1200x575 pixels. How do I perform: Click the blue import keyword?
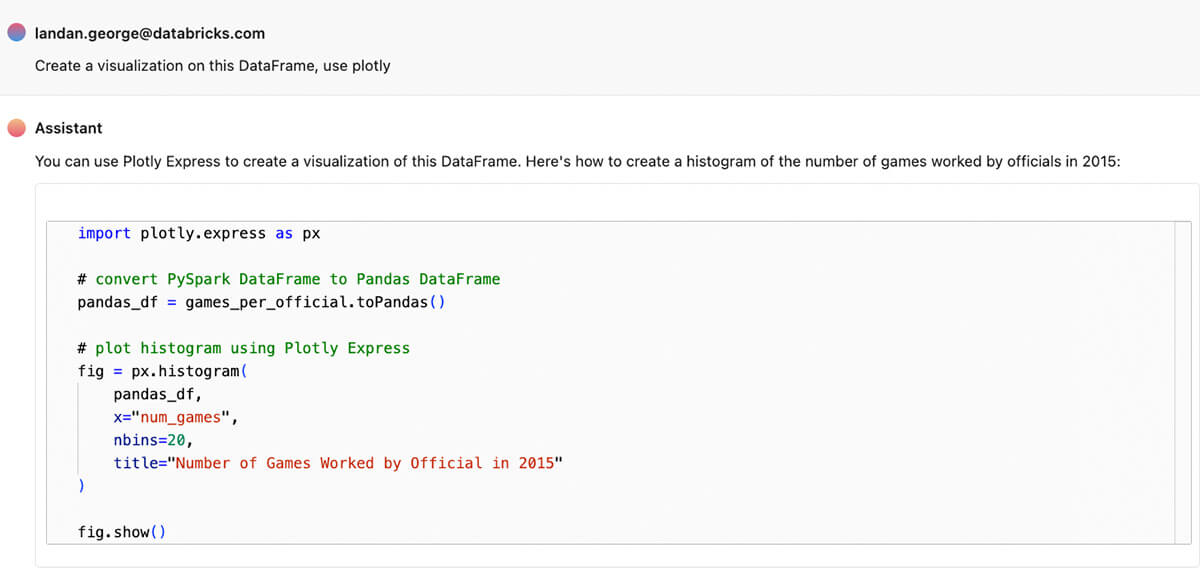[x=104, y=233]
